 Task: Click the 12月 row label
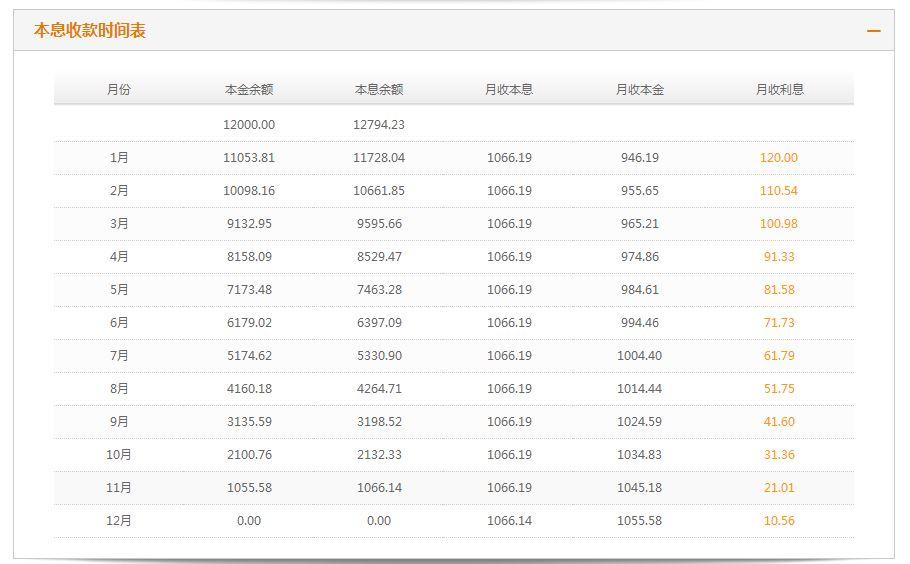(x=118, y=521)
